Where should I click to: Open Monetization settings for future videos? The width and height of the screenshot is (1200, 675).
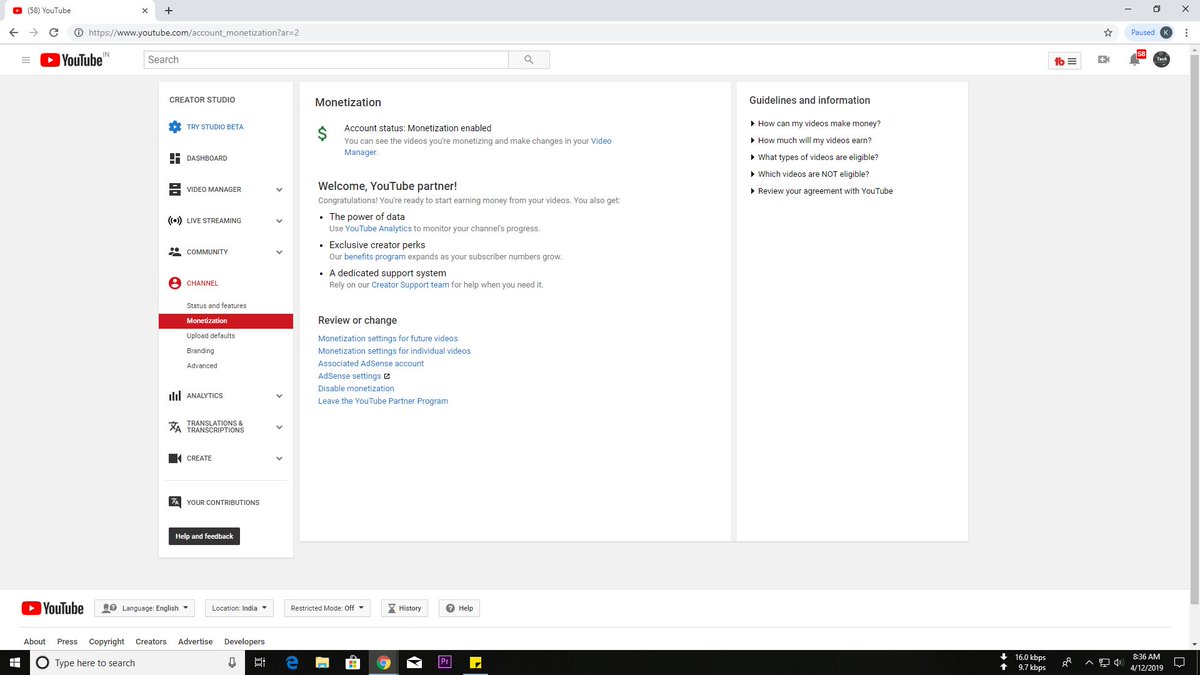pos(388,339)
